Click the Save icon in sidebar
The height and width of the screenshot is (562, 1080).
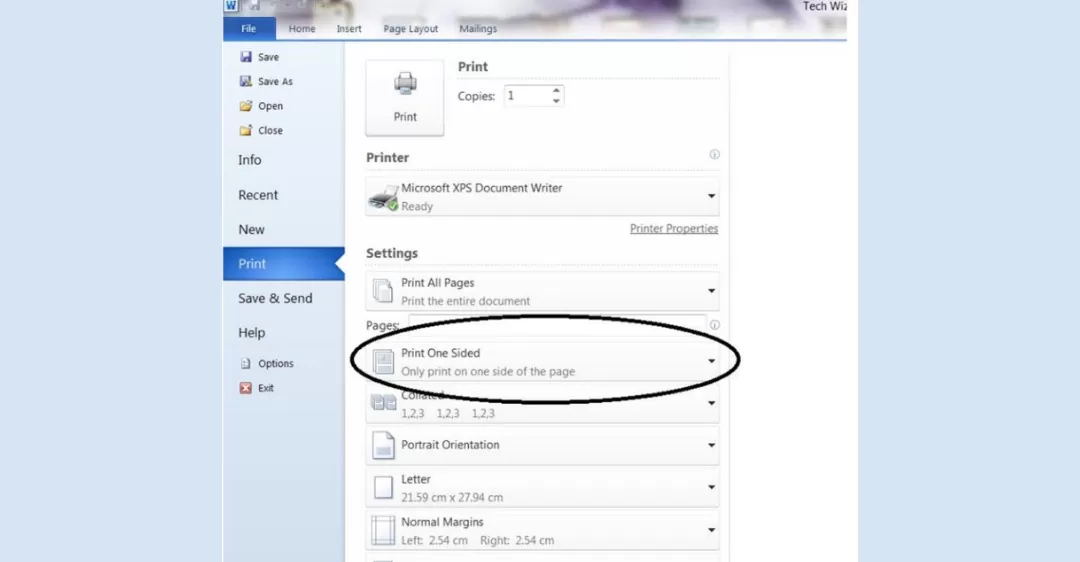point(246,57)
